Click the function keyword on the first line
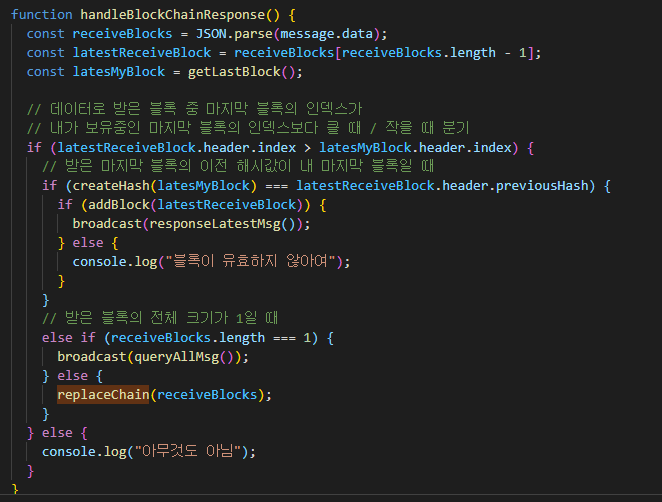 (42, 15)
